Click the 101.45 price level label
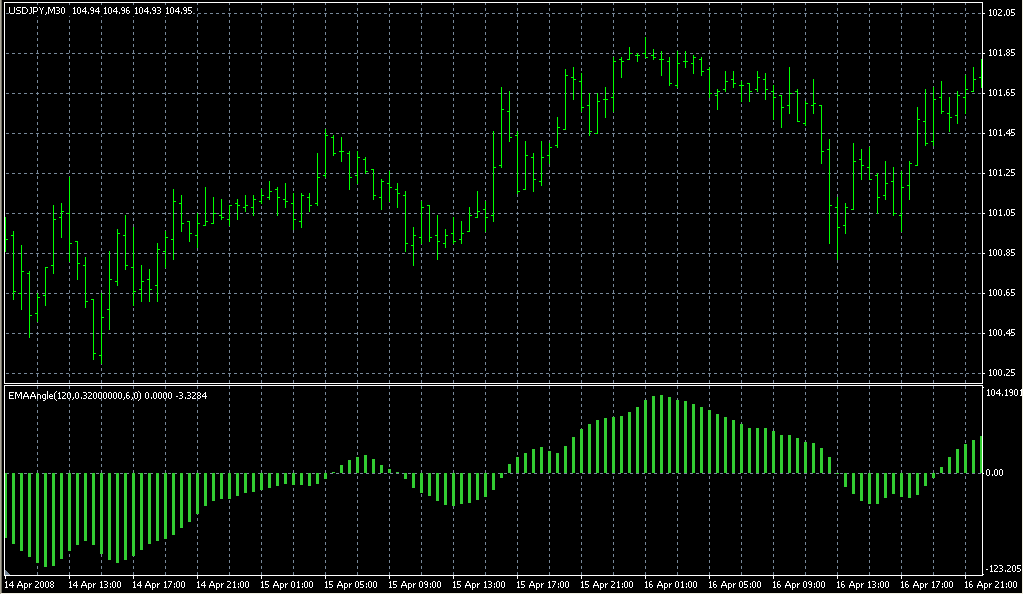 1002,133
